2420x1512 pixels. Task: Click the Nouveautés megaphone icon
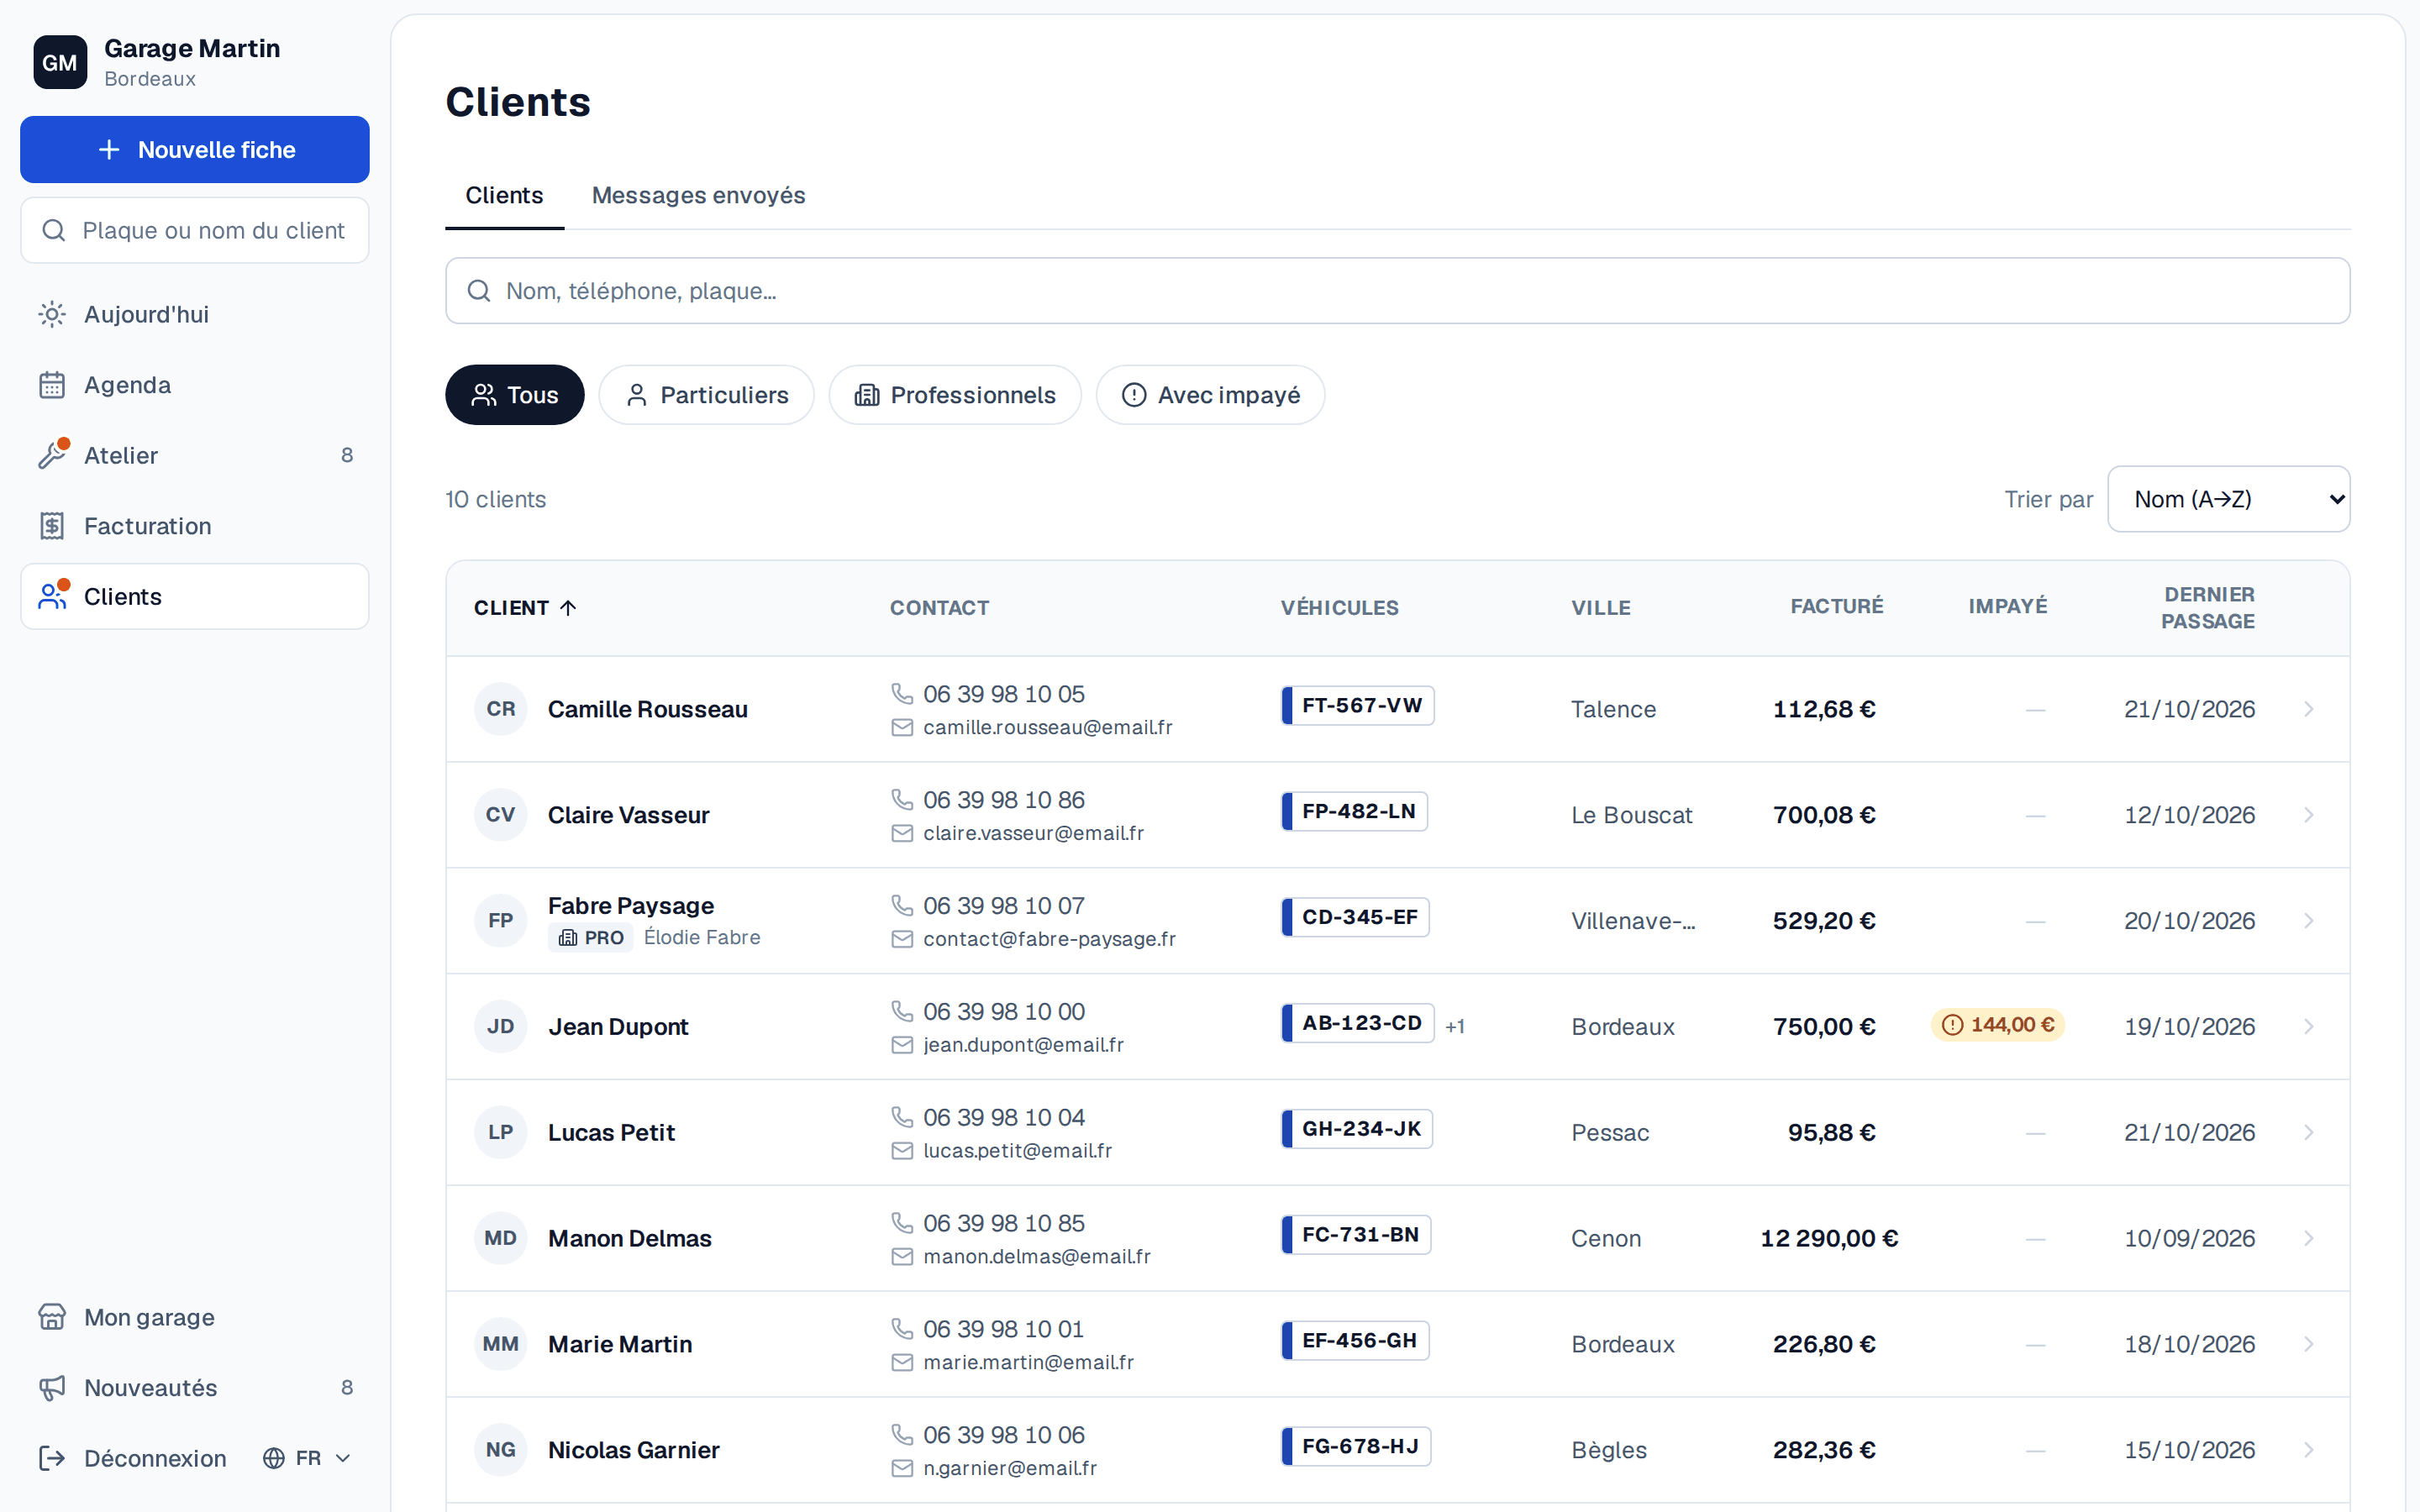click(52, 1387)
